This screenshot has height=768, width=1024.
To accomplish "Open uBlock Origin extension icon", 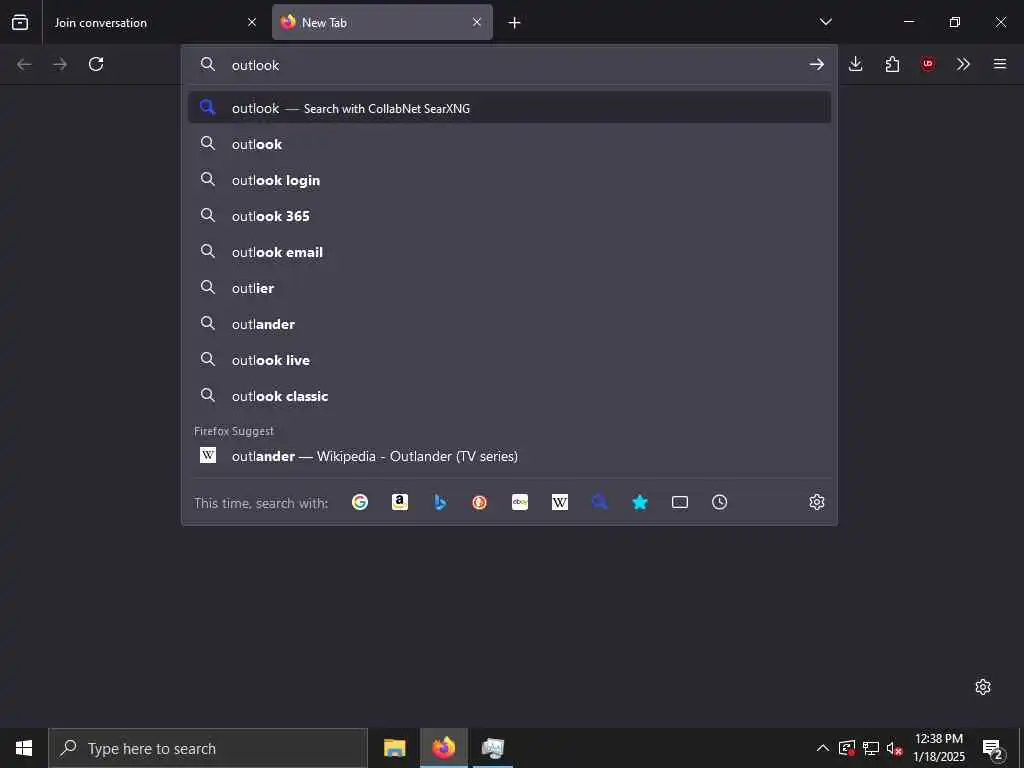I will [x=927, y=64].
